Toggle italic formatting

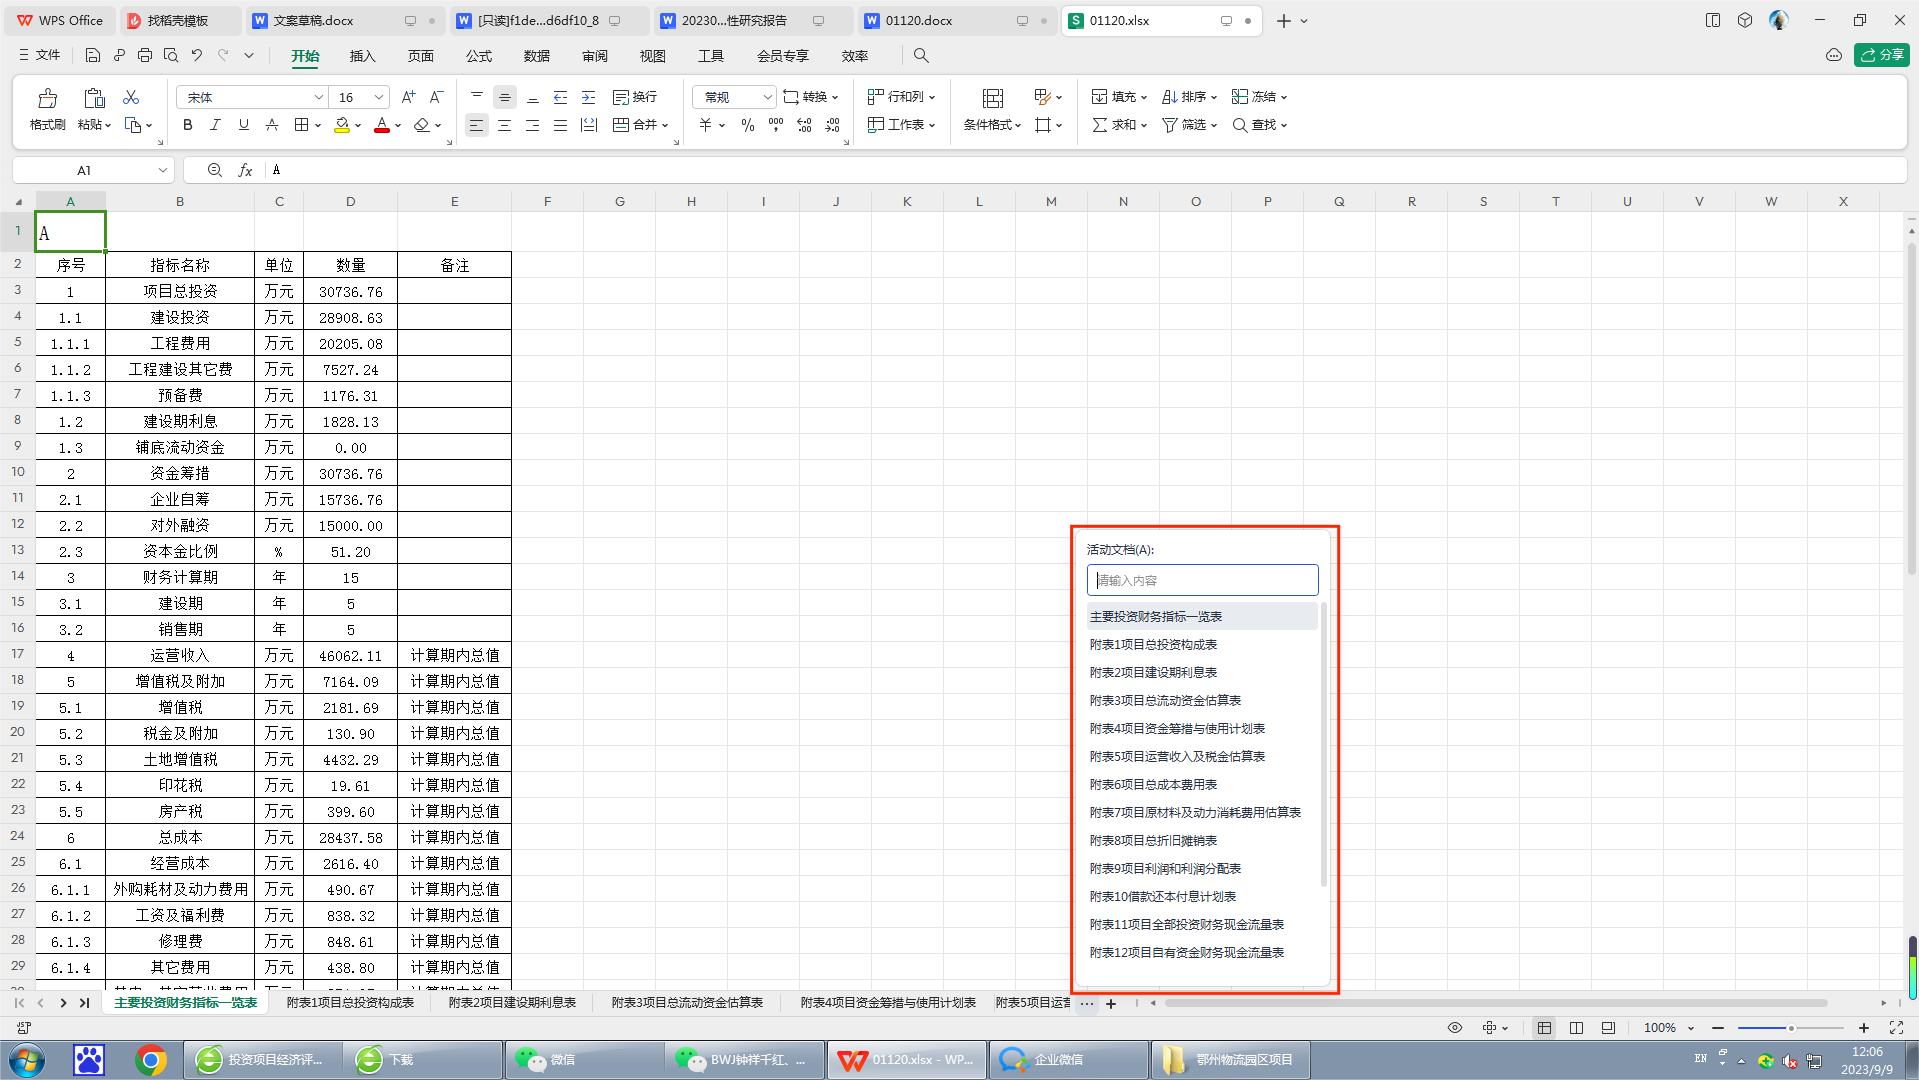click(x=215, y=125)
